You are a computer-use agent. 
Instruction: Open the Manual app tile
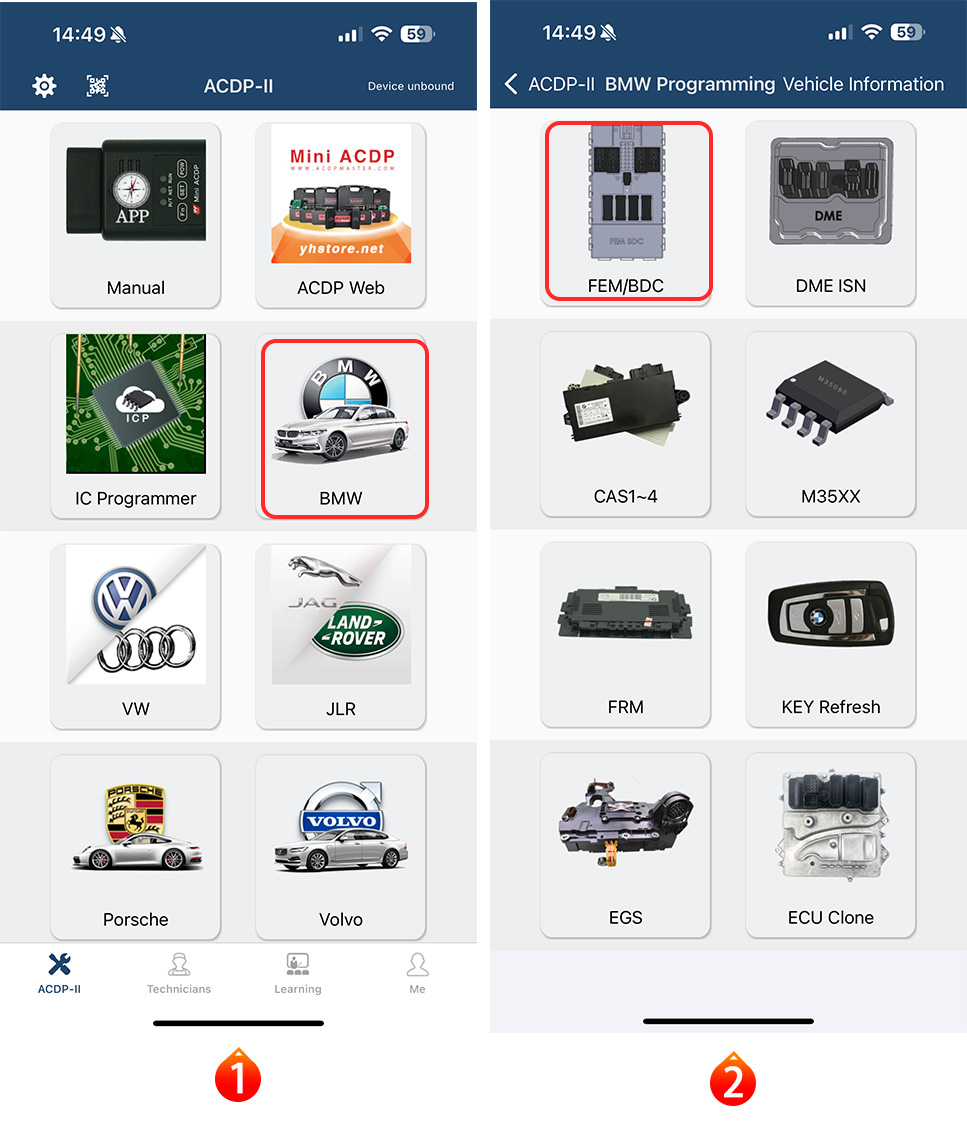(x=136, y=215)
